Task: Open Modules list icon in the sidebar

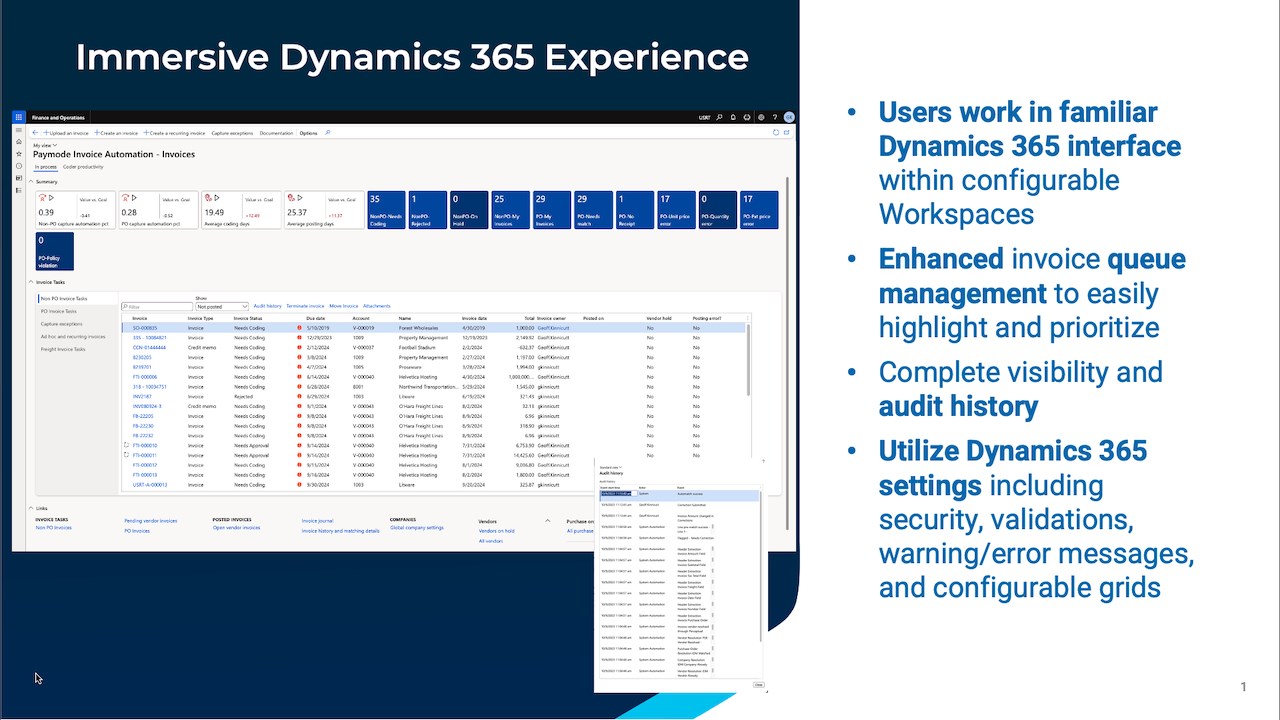Action: pyautogui.click(x=19, y=190)
